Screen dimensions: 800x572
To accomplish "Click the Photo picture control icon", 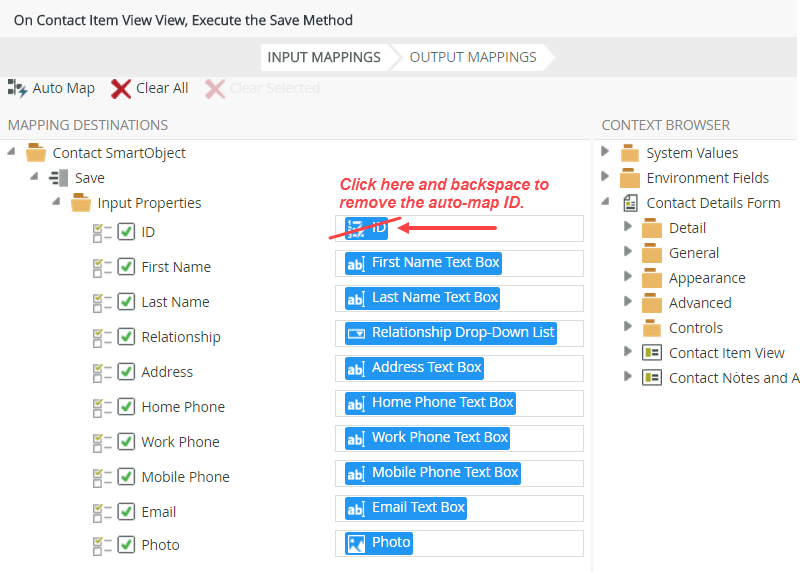I will (x=356, y=543).
